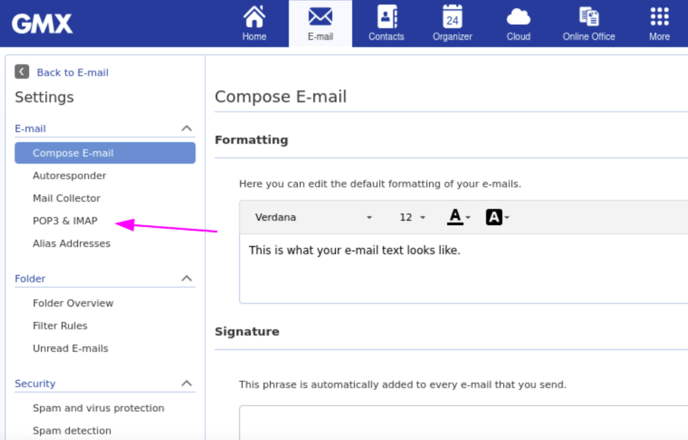This screenshot has height=440, width=688.
Task: Open Spam and virus protection settings
Action: 98,408
